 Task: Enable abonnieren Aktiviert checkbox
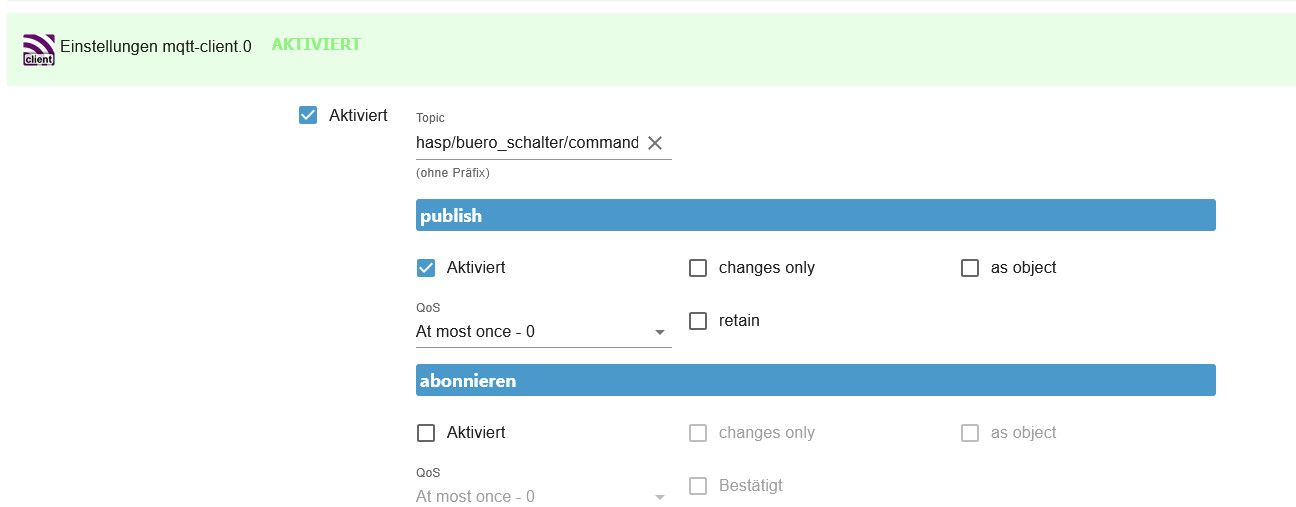426,433
